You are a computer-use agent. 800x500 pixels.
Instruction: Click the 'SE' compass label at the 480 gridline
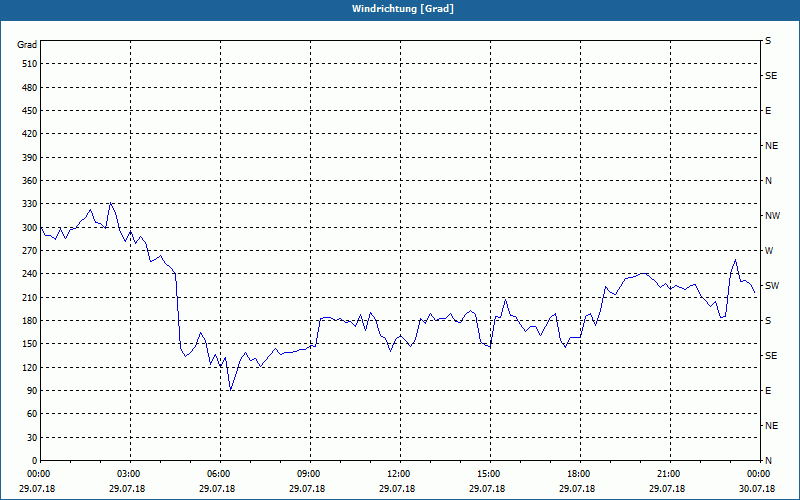(771, 76)
